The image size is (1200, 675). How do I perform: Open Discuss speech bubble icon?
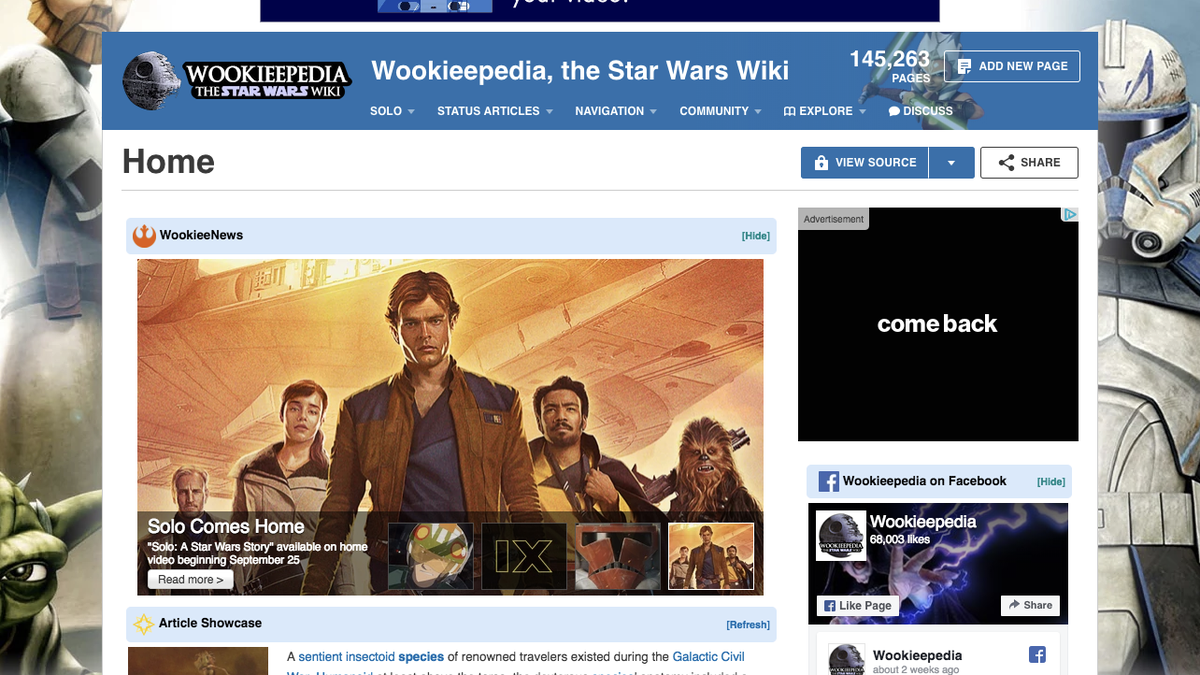pyautogui.click(x=894, y=111)
